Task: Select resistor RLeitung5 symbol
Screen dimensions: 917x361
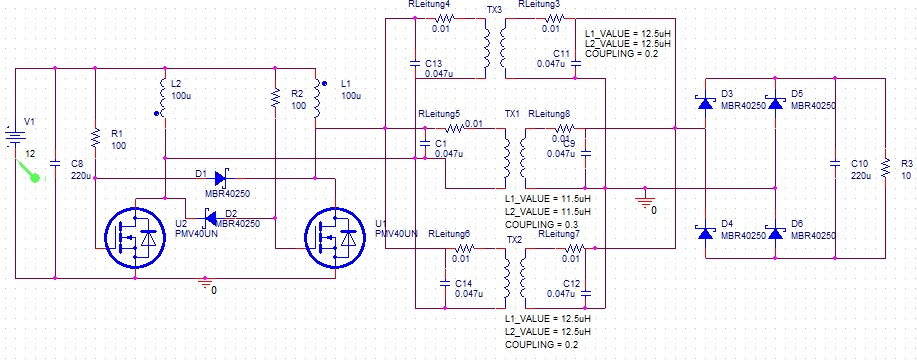Action: (454, 128)
